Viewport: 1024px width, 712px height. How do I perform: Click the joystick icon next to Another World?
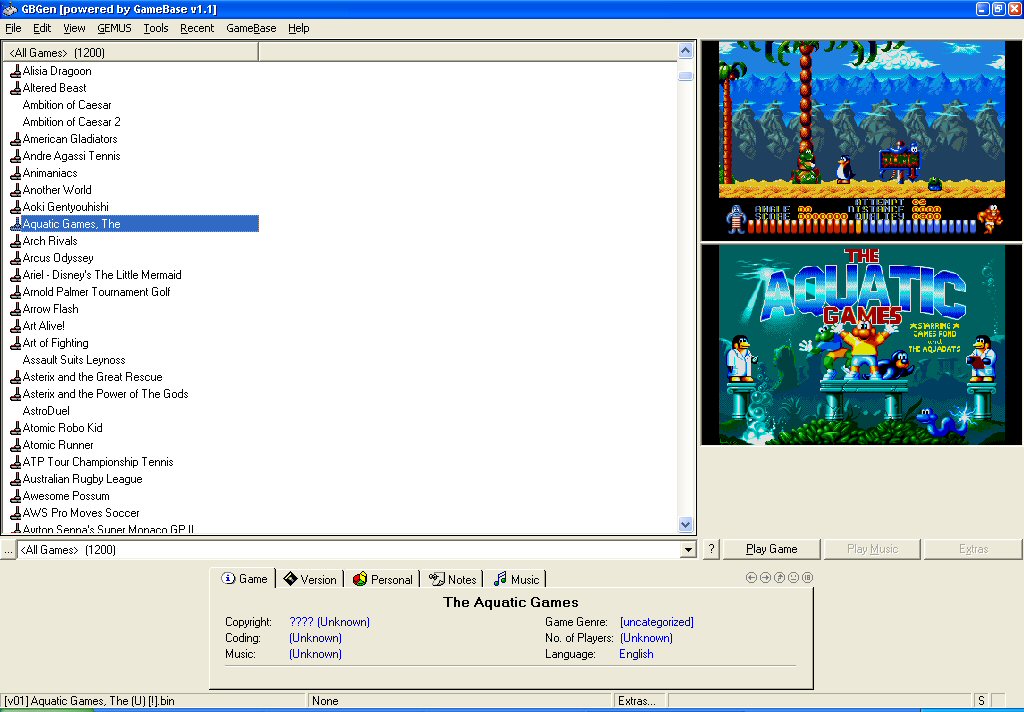(16, 190)
